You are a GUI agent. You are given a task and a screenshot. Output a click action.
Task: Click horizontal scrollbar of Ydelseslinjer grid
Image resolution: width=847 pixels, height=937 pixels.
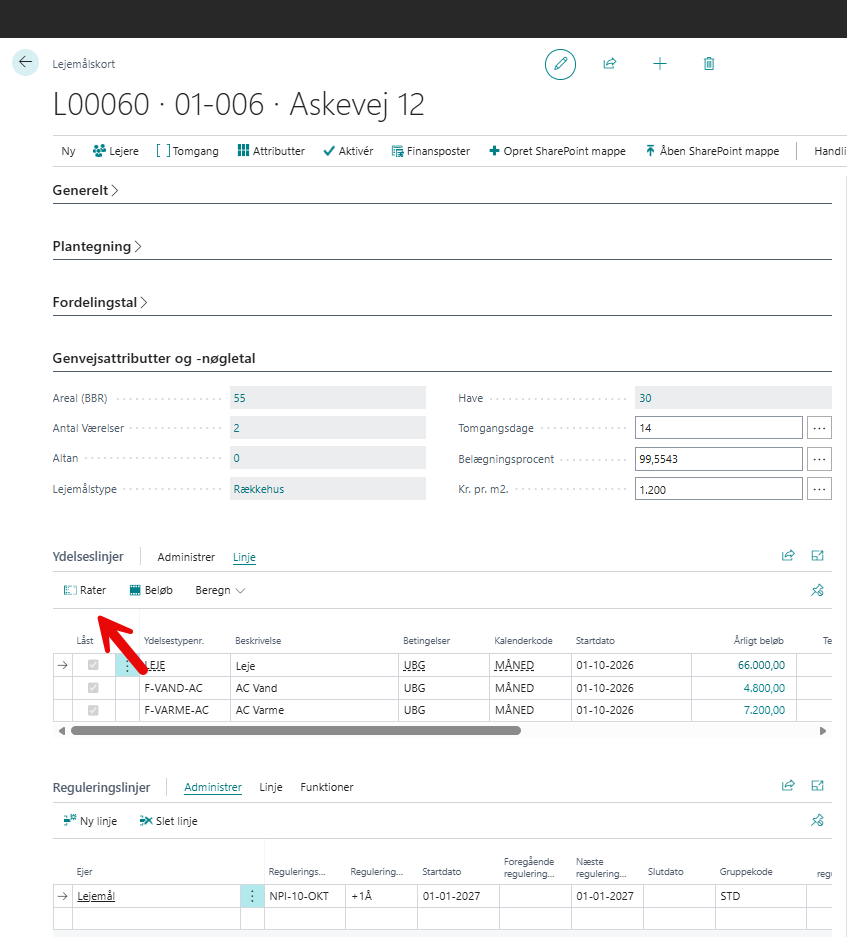coord(296,730)
